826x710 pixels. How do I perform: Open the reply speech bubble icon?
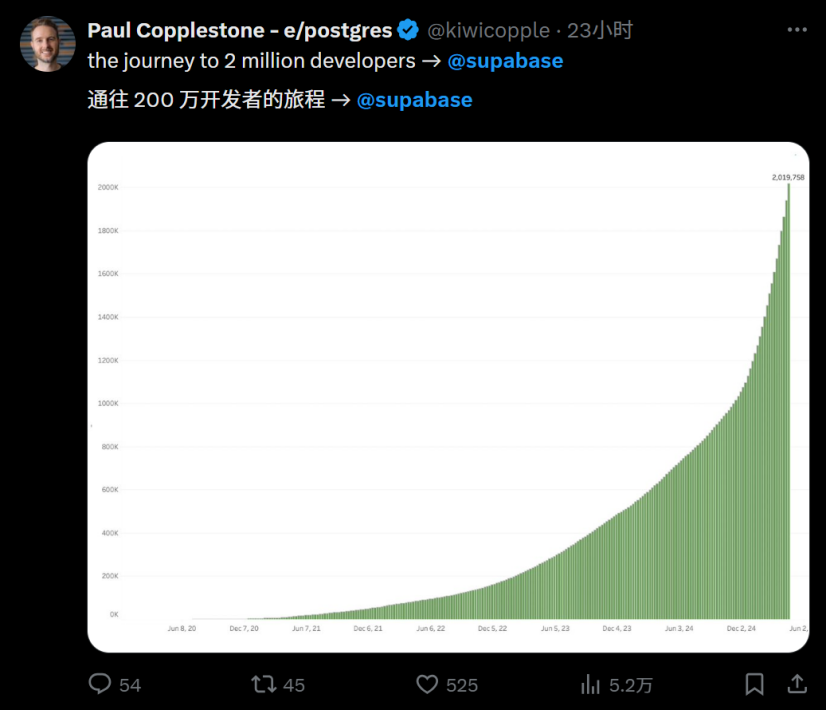click(x=100, y=684)
